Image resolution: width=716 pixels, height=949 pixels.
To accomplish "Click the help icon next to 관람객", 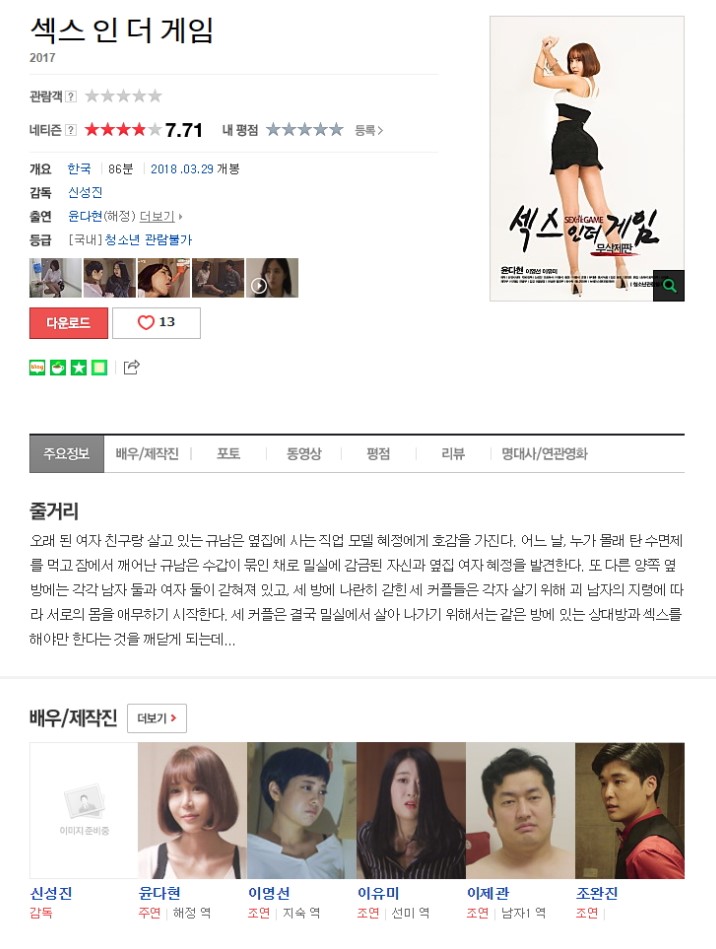I will pos(71,96).
